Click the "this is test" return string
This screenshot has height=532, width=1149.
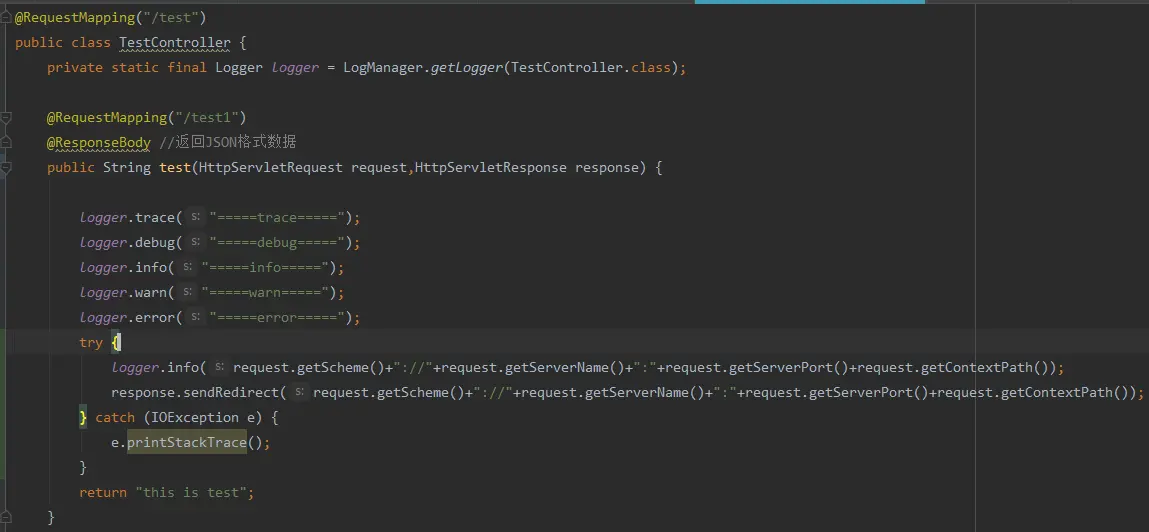coord(191,492)
